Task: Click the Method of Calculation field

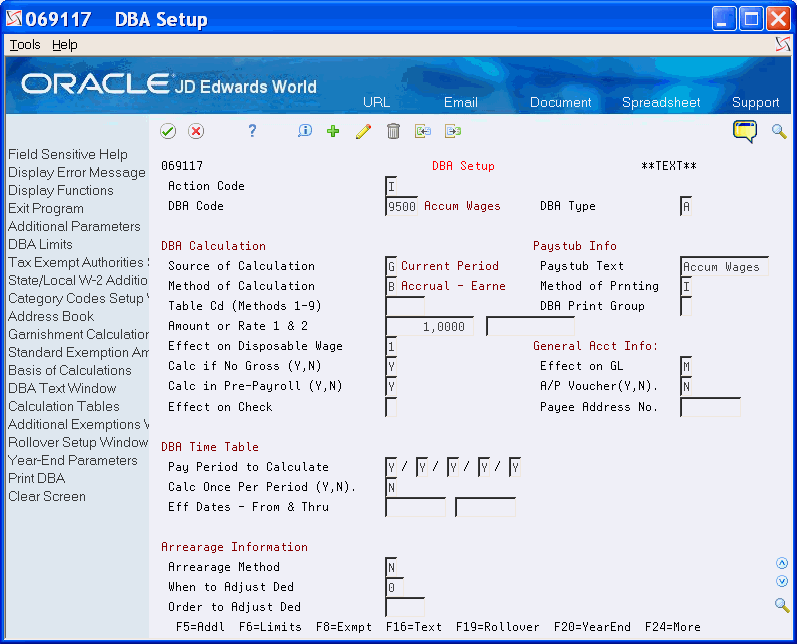Action: coord(391,286)
